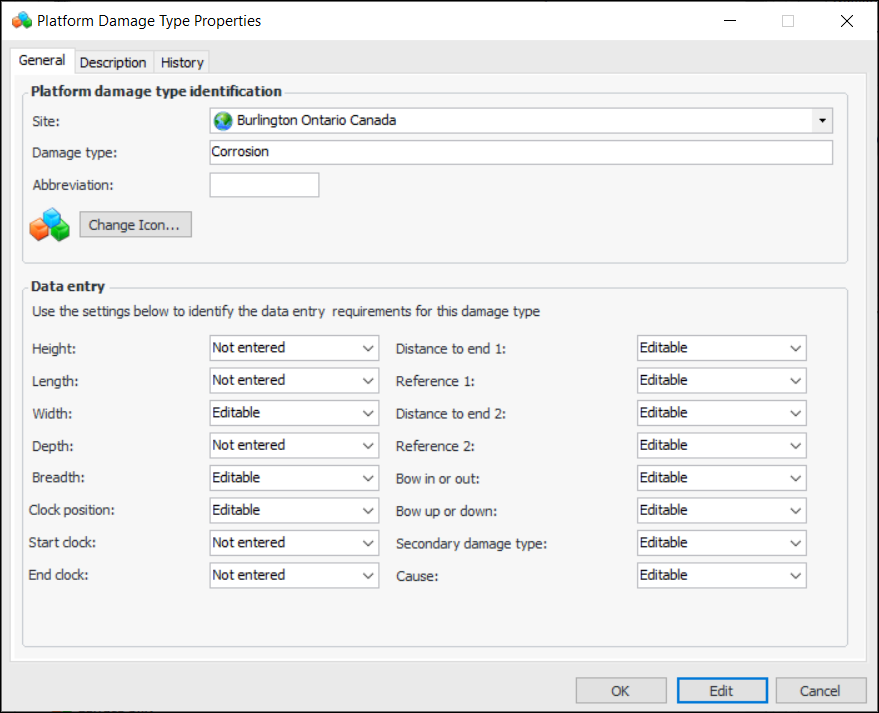Click the title bar application icon
The height and width of the screenshot is (713, 879).
tap(21, 20)
